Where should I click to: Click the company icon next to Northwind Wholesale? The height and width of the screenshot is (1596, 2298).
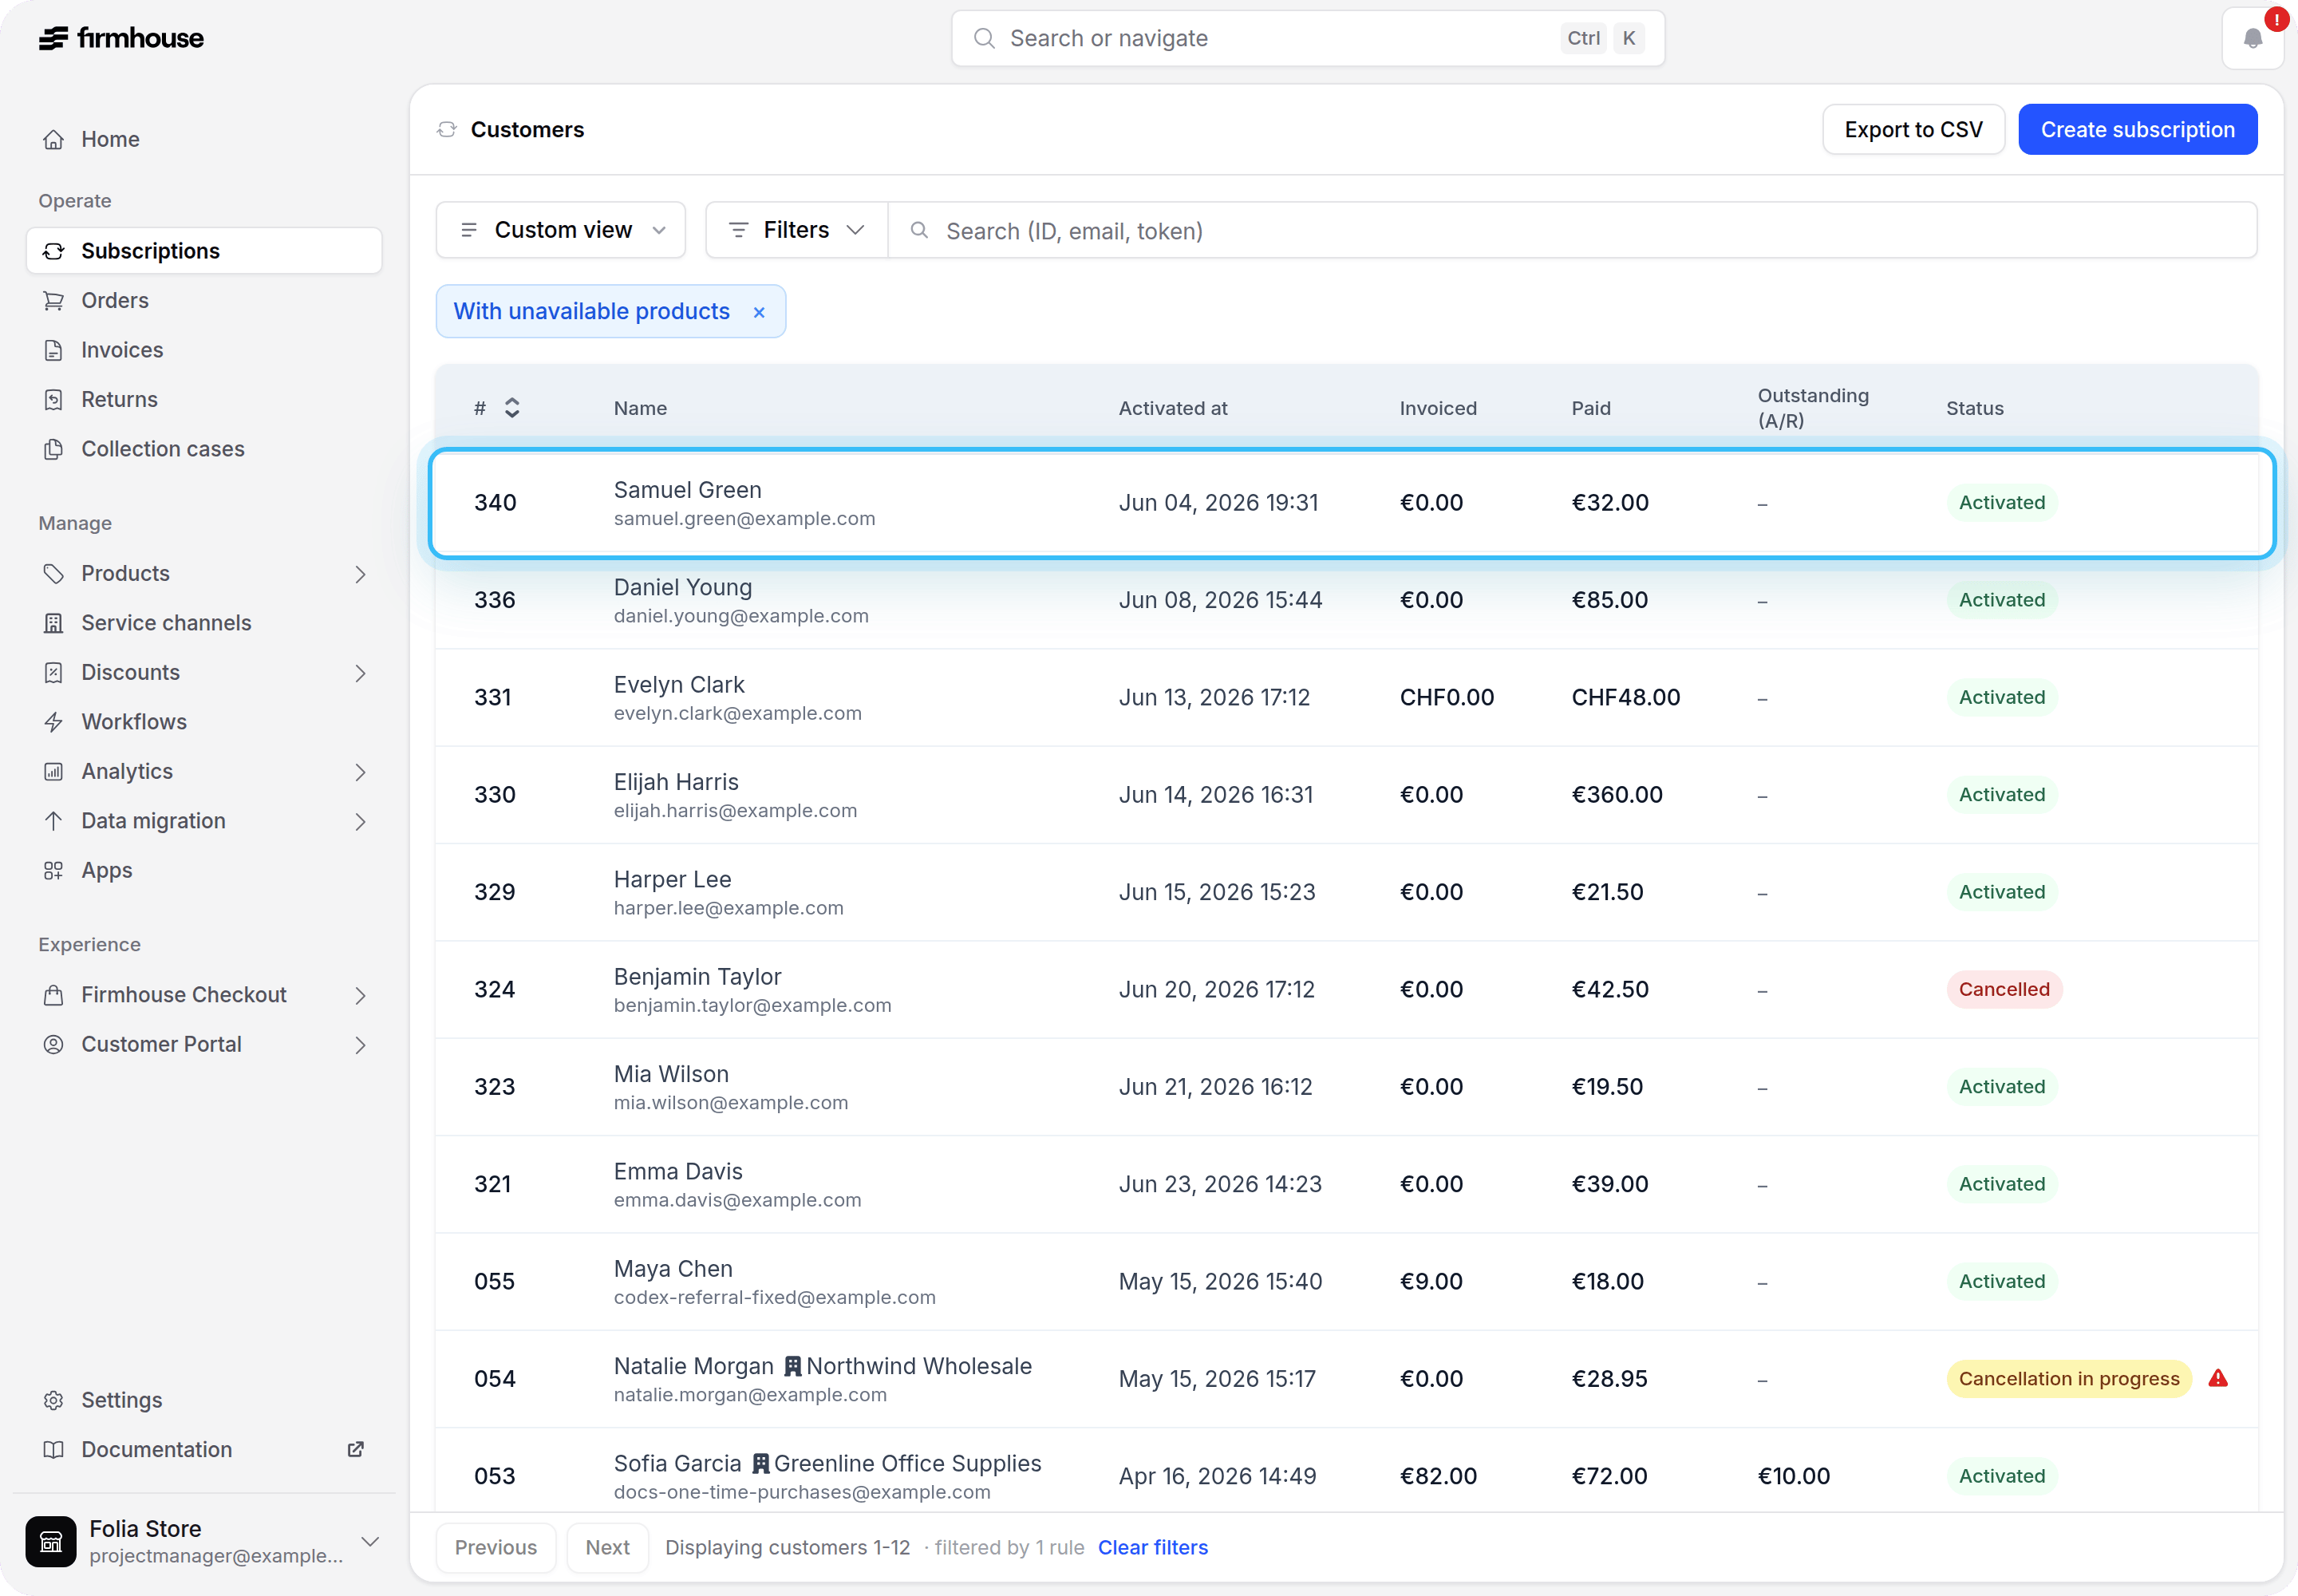pos(793,1366)
